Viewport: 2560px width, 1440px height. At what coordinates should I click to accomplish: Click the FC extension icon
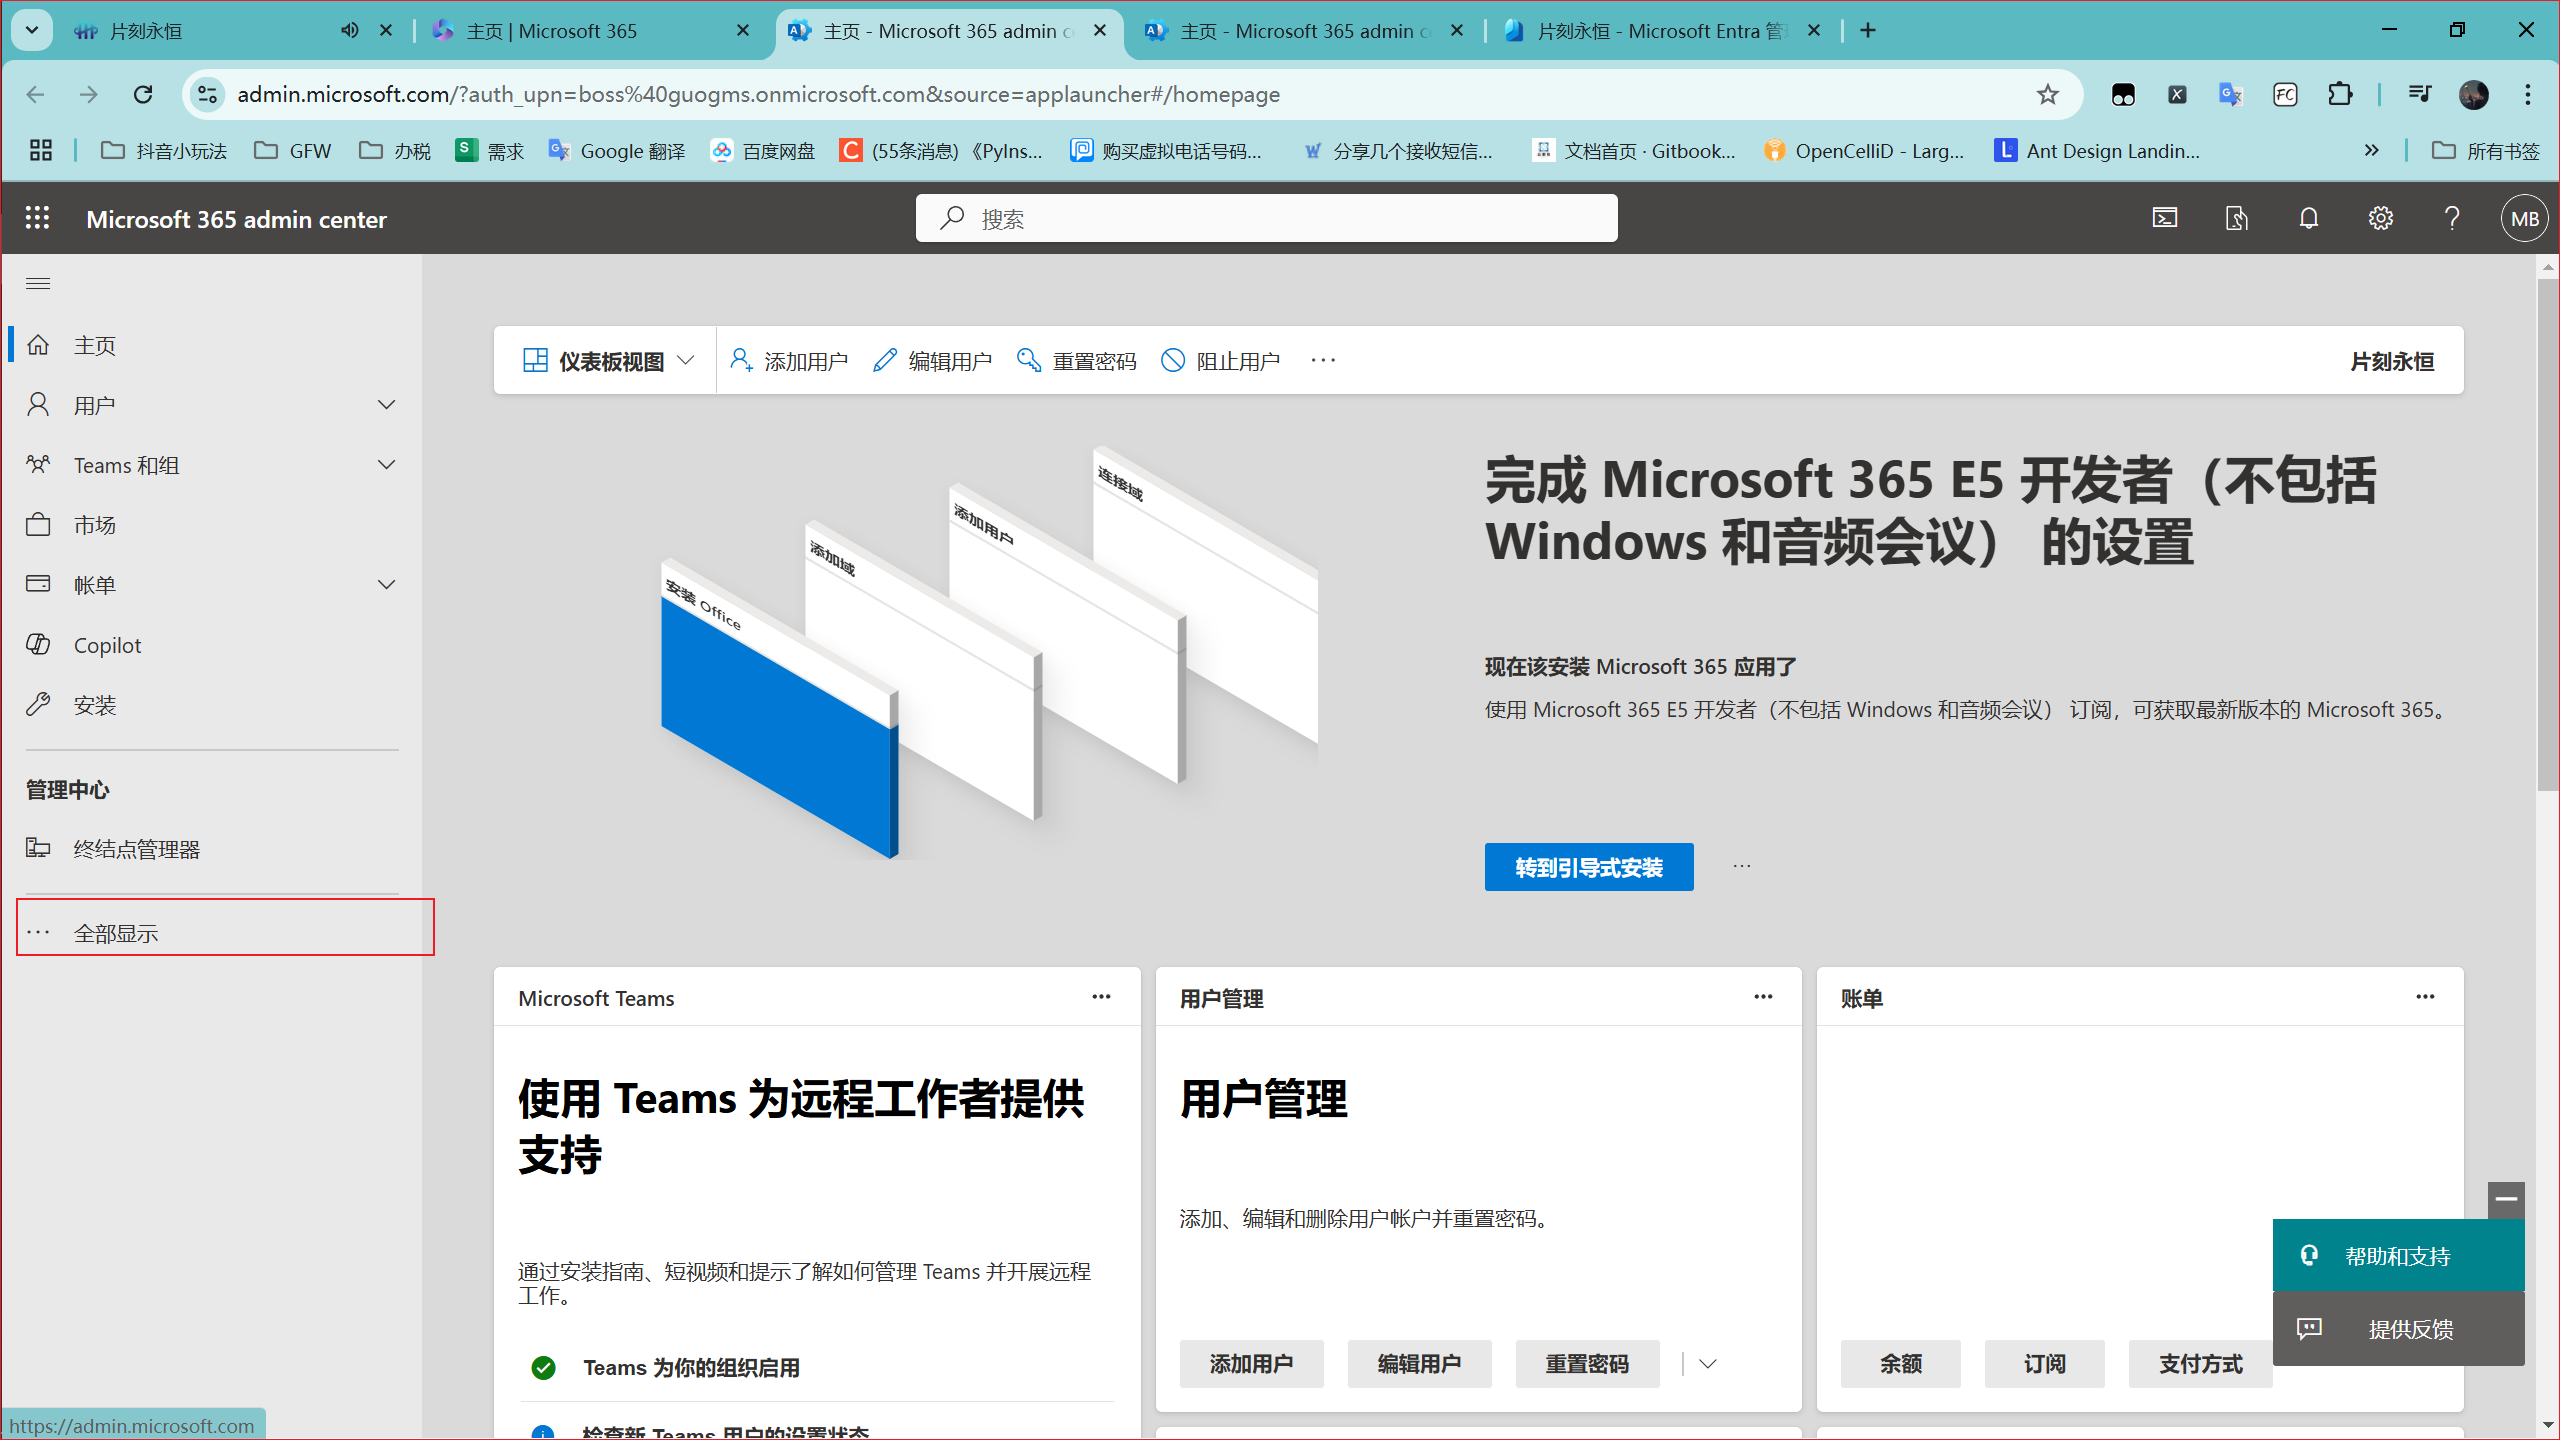point(2285,94)
